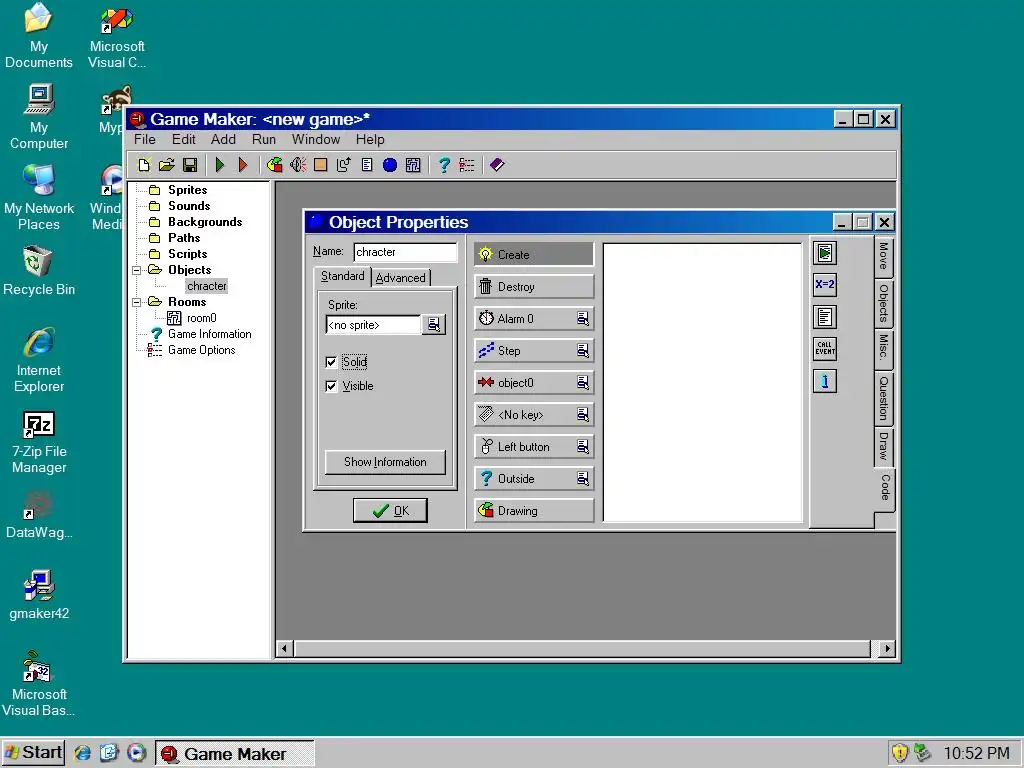Image resolution: width=1024 pixels, height=768 pixels.
Task: Select the Create event button
Action: 534,255
